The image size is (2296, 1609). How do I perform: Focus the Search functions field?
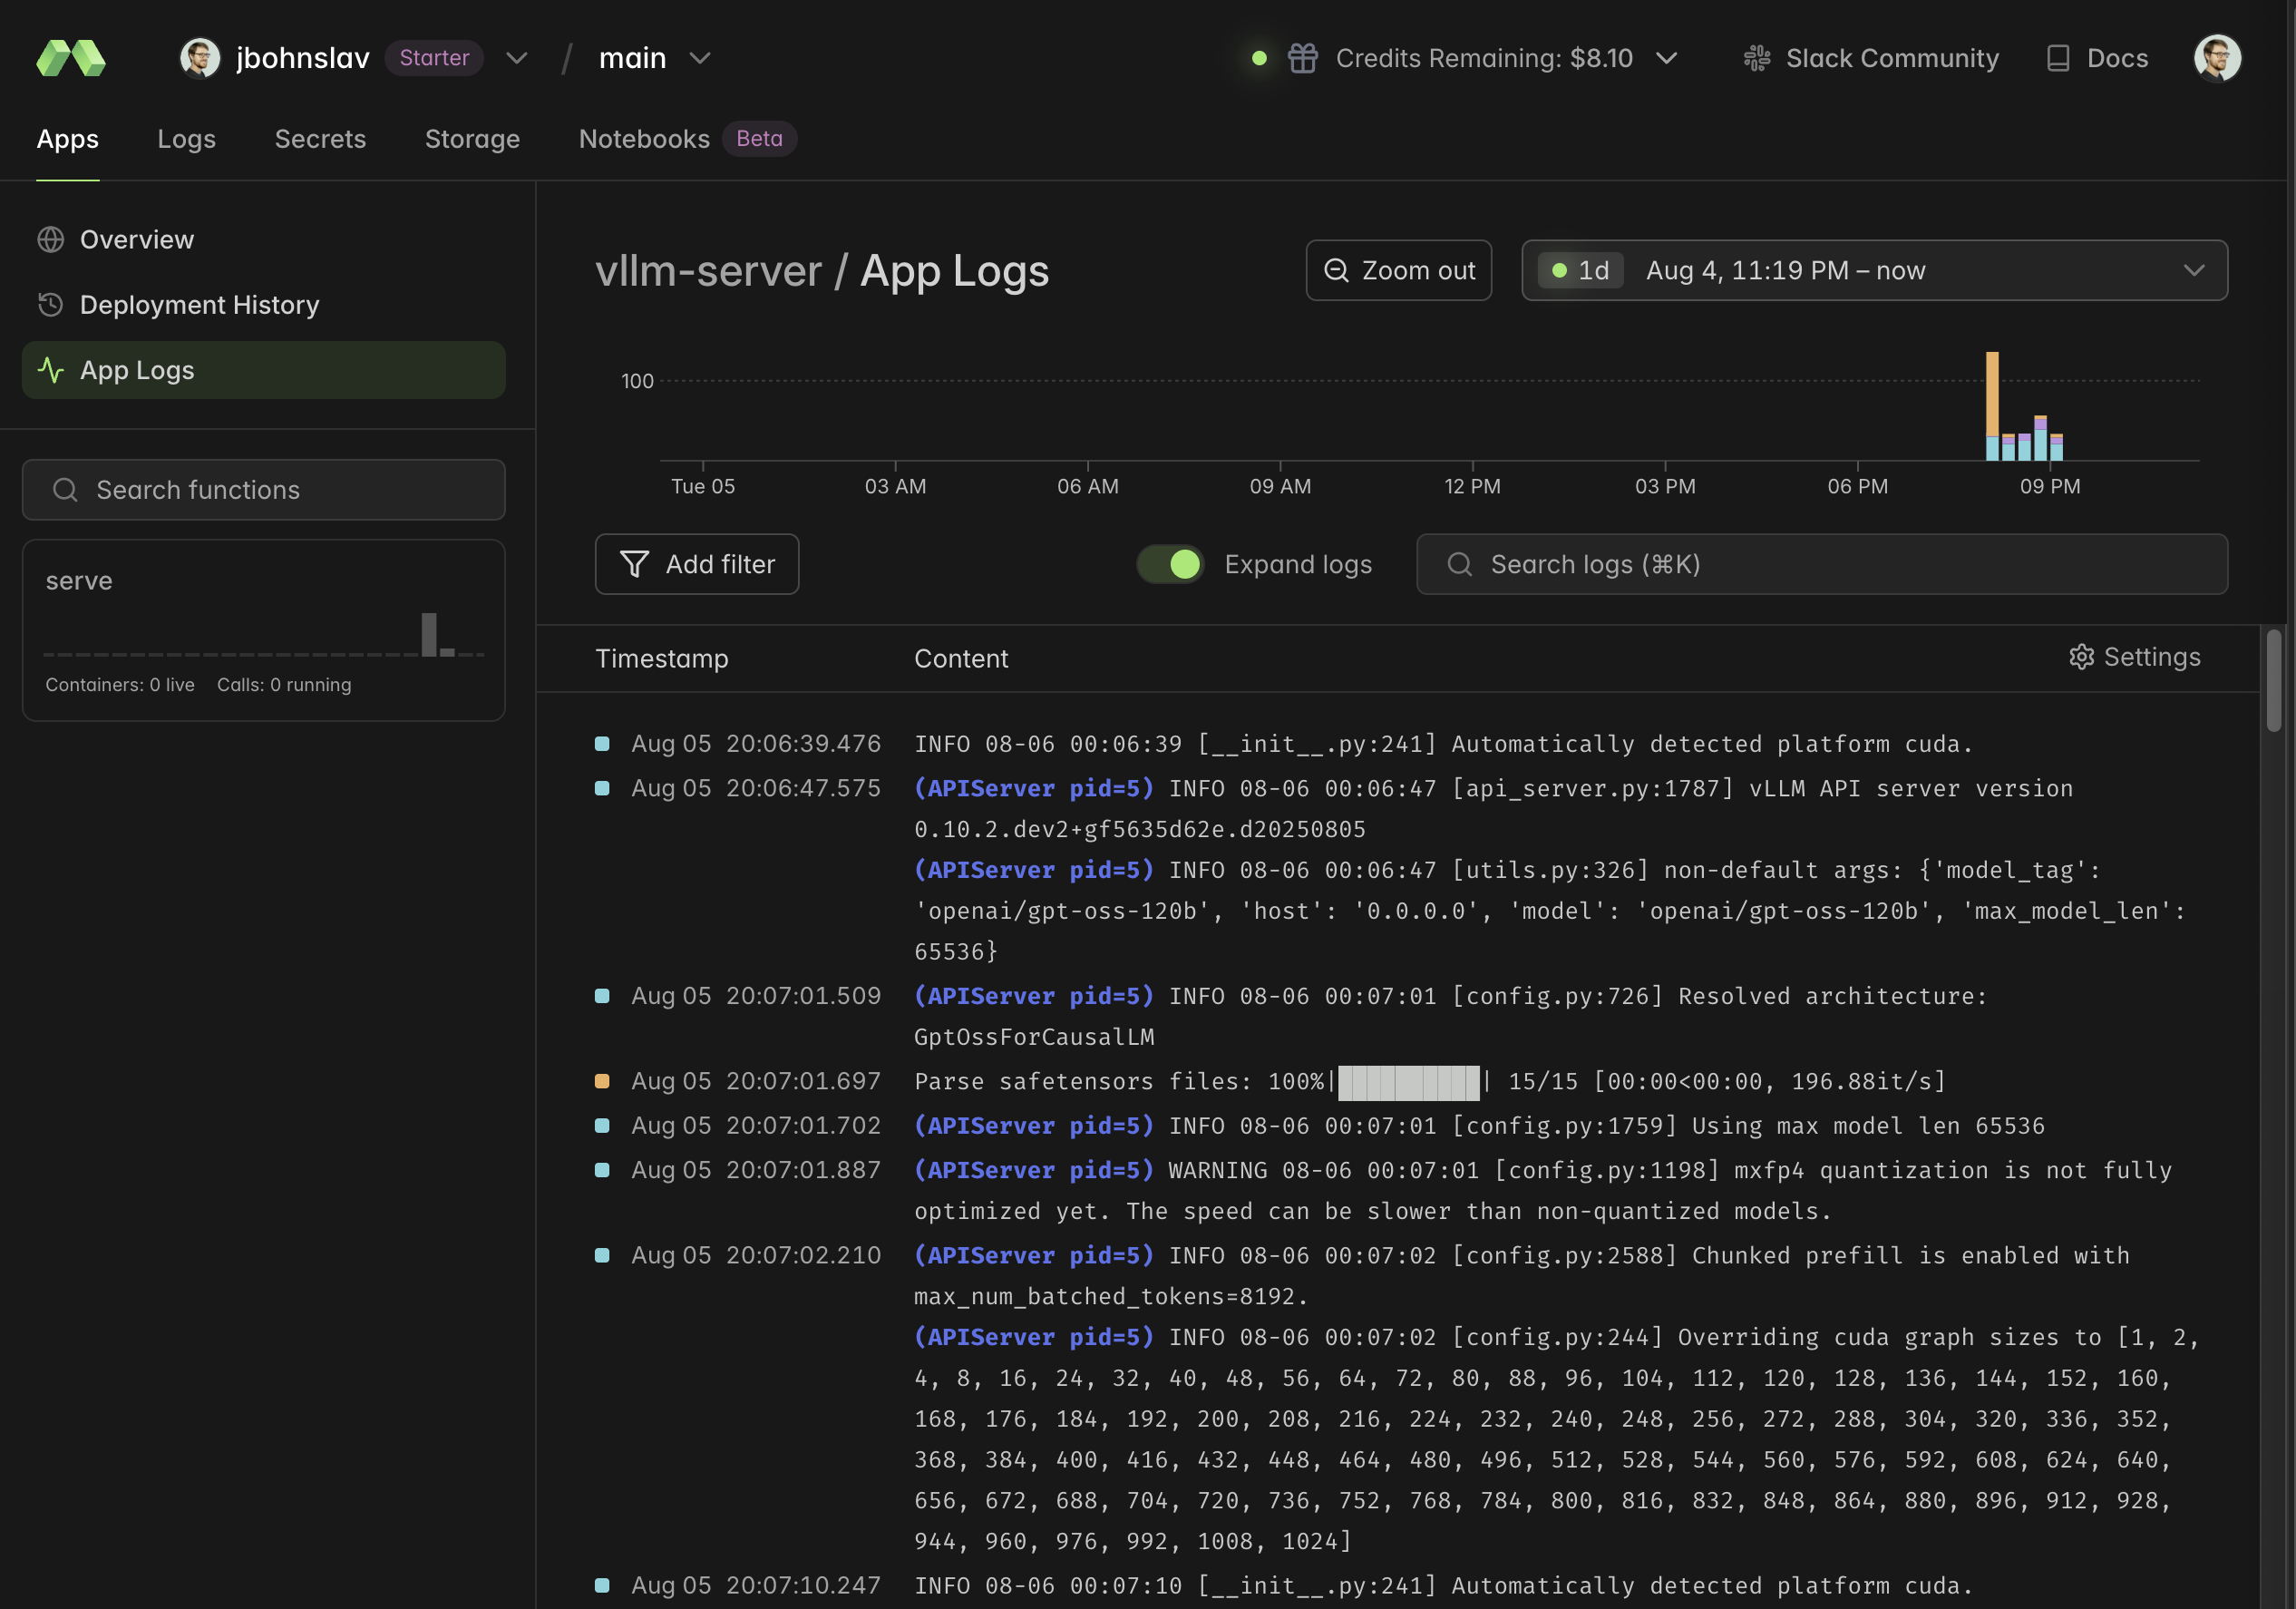coord(264,490)
